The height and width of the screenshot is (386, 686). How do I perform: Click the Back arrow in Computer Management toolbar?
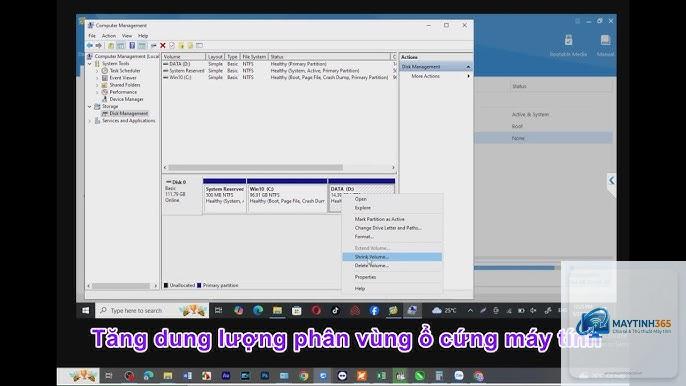[x=90, y=46]
